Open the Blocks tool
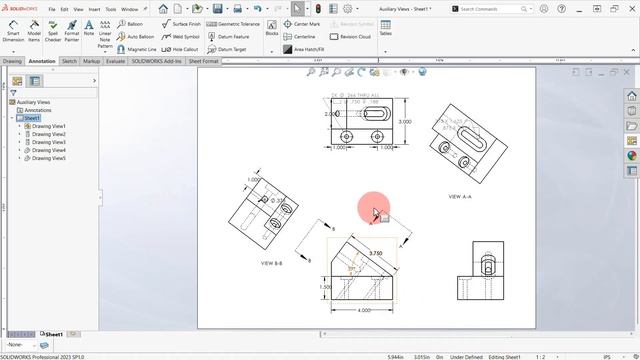This screenshot has width=640, height=360. coord(272,28)
